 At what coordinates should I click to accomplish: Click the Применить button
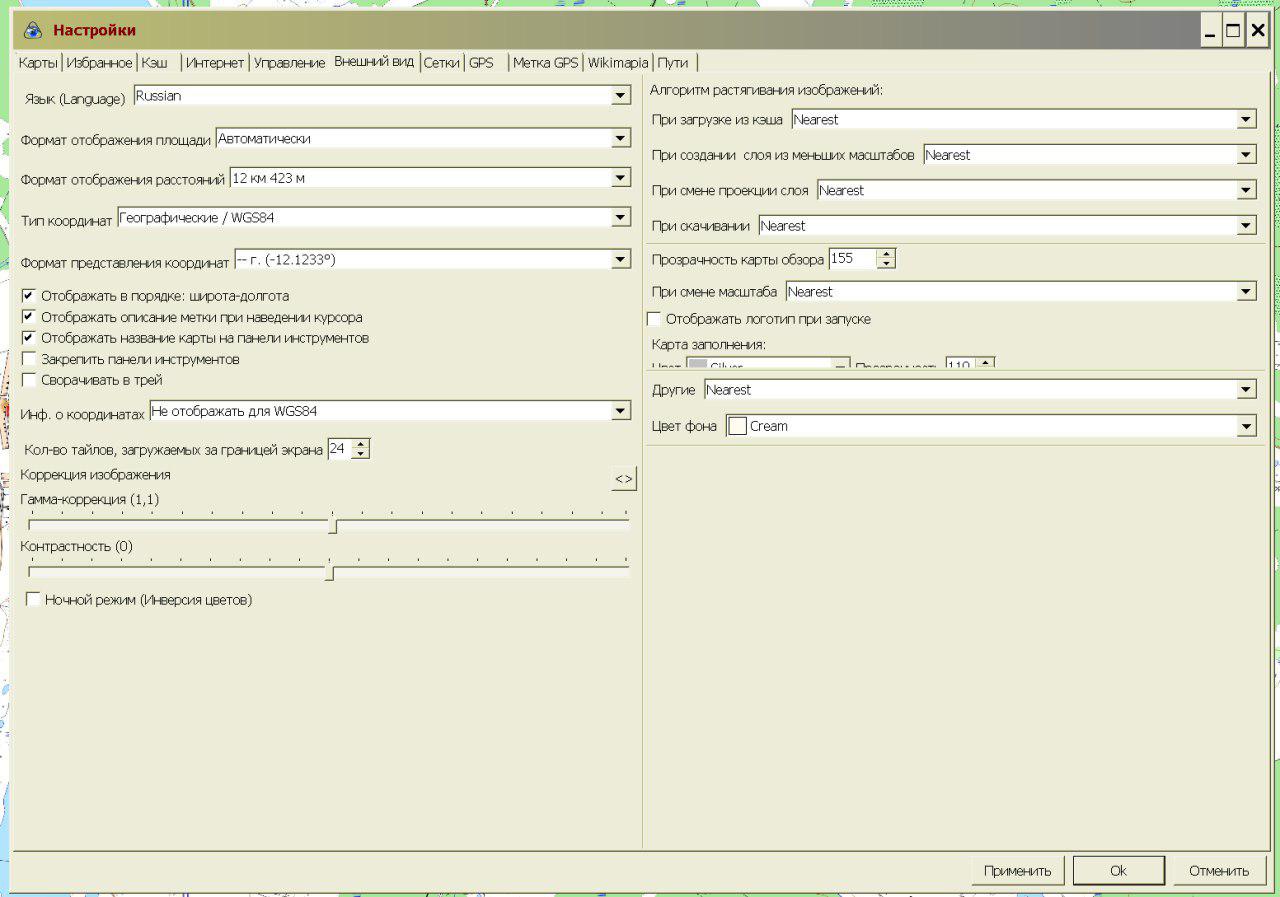click(1017, 871)
